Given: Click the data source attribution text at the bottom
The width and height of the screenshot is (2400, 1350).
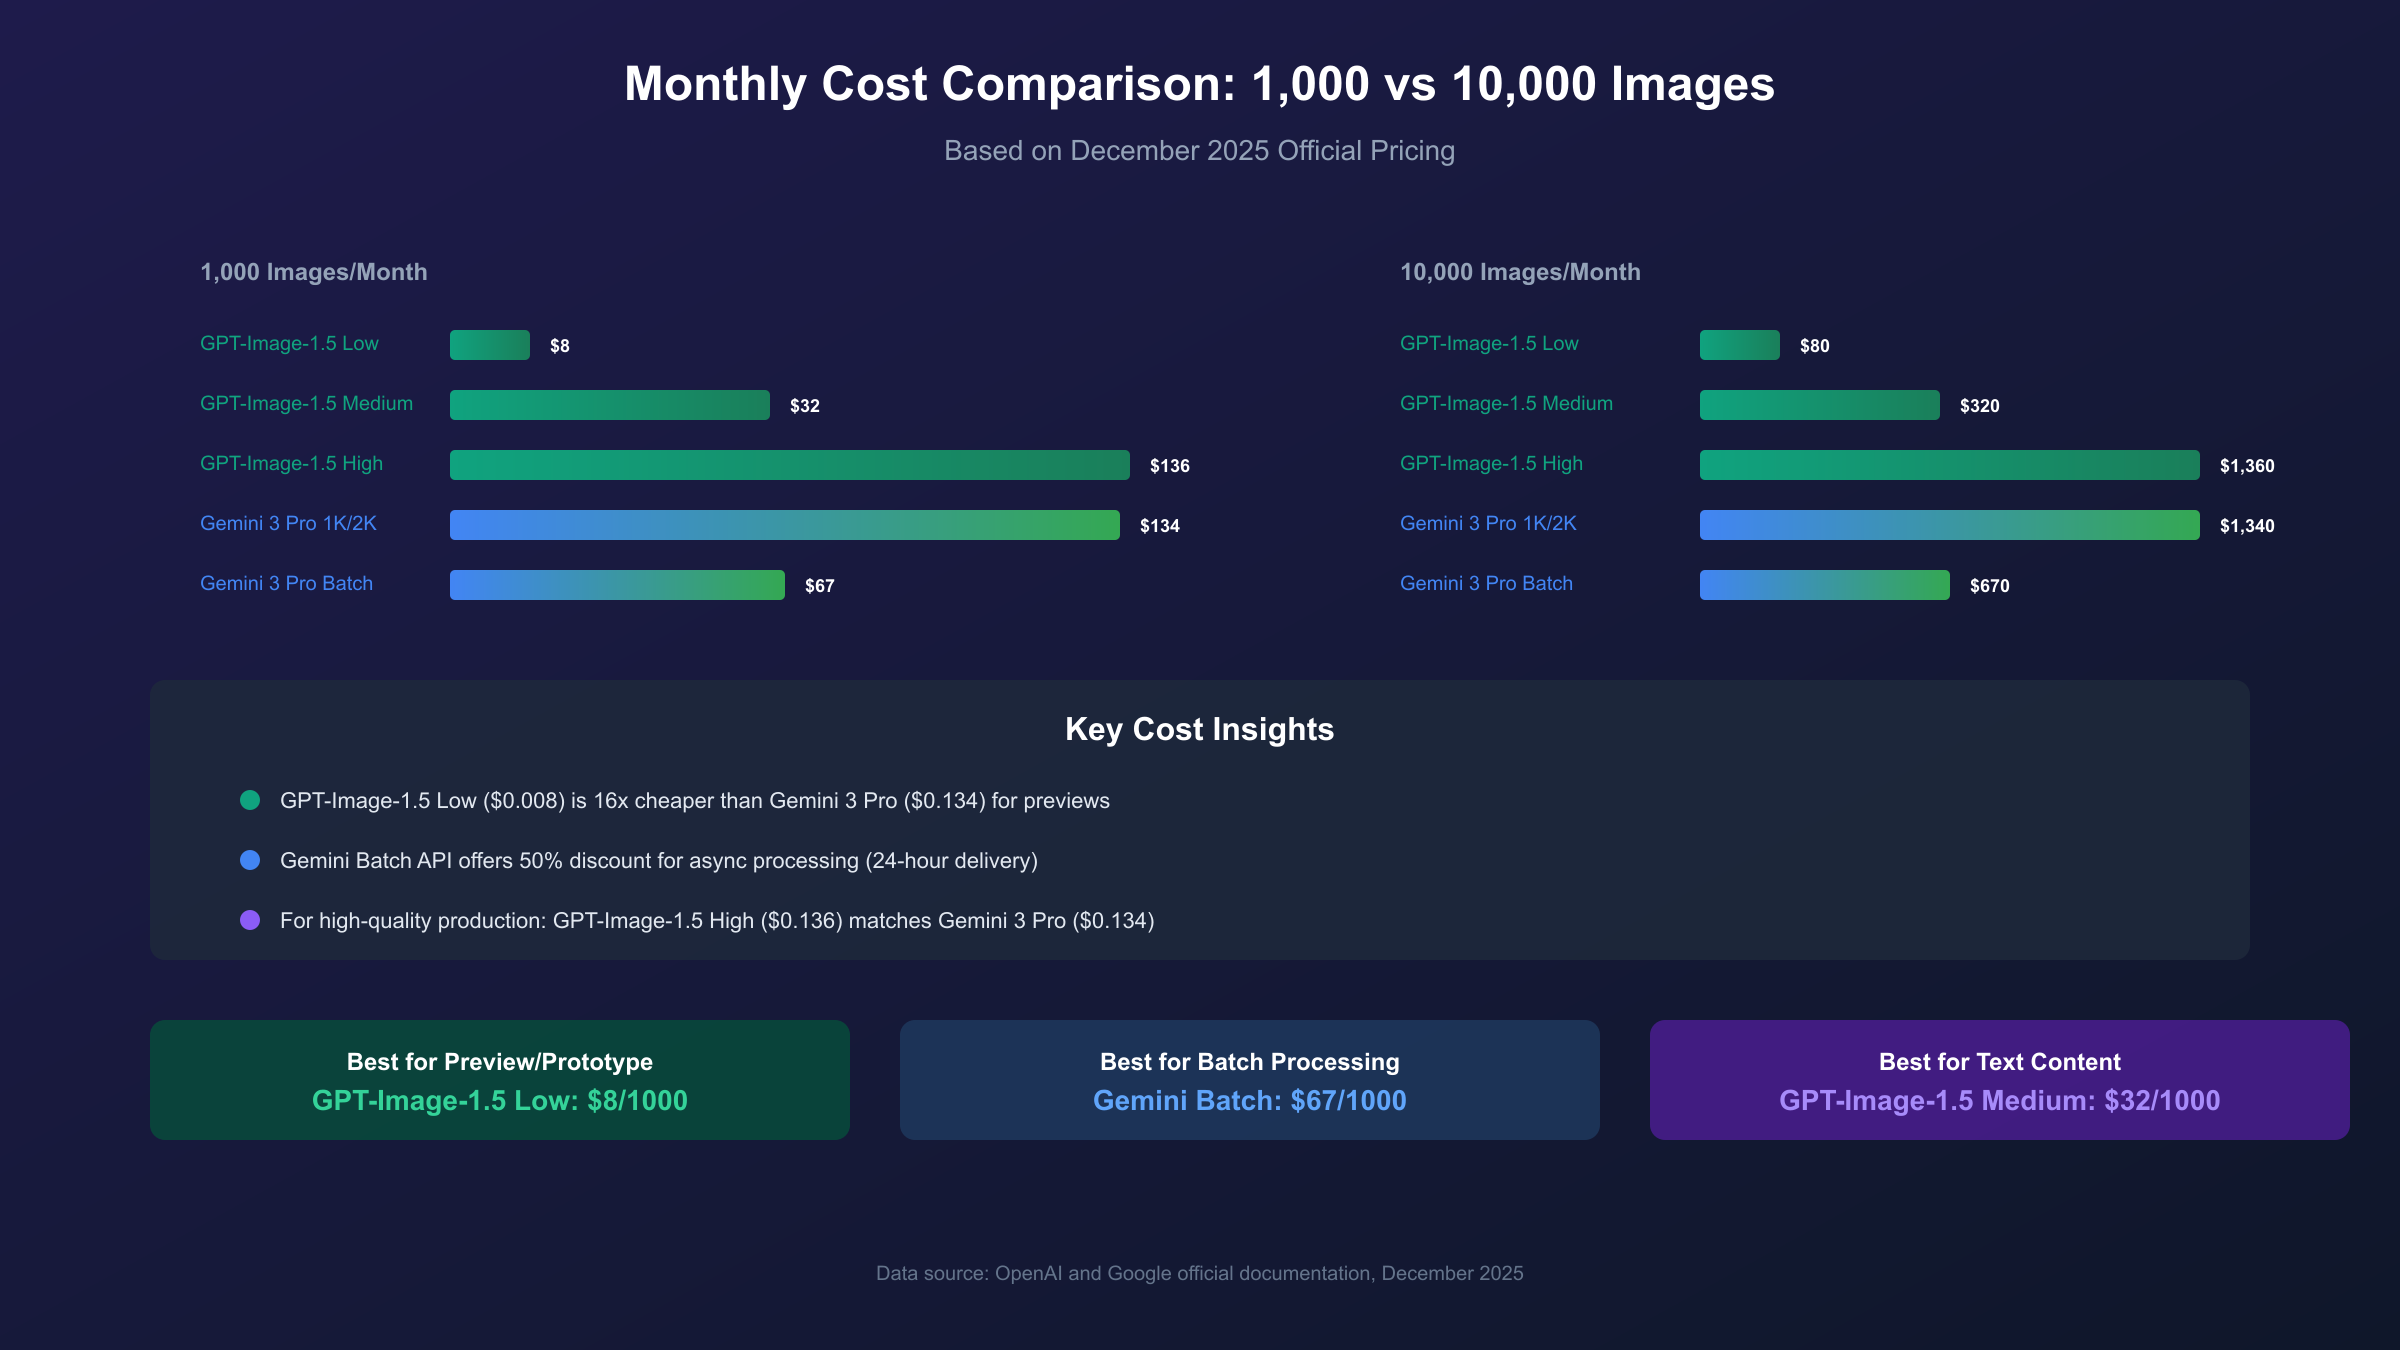Looking at the screenshot, I should pyautogui.click(x=1199, y=1273).
